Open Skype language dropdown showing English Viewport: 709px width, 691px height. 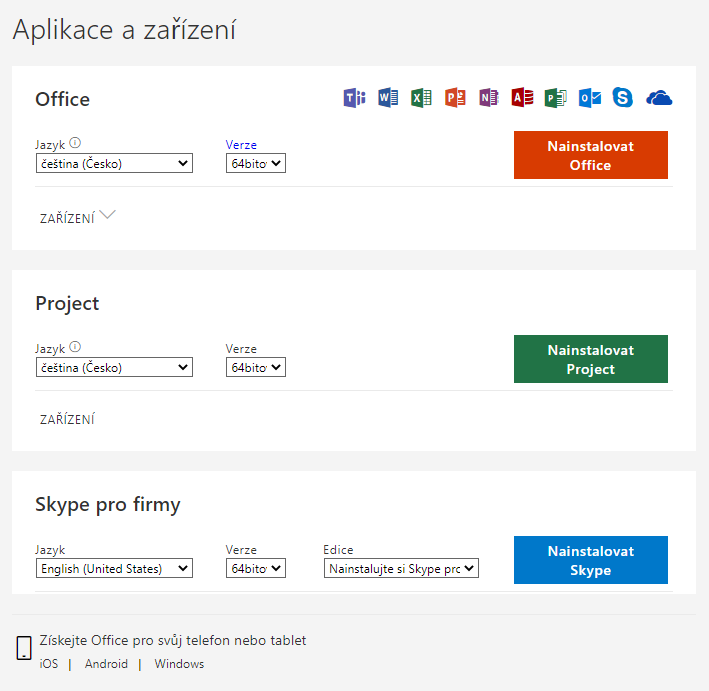(x=114, y=568)
